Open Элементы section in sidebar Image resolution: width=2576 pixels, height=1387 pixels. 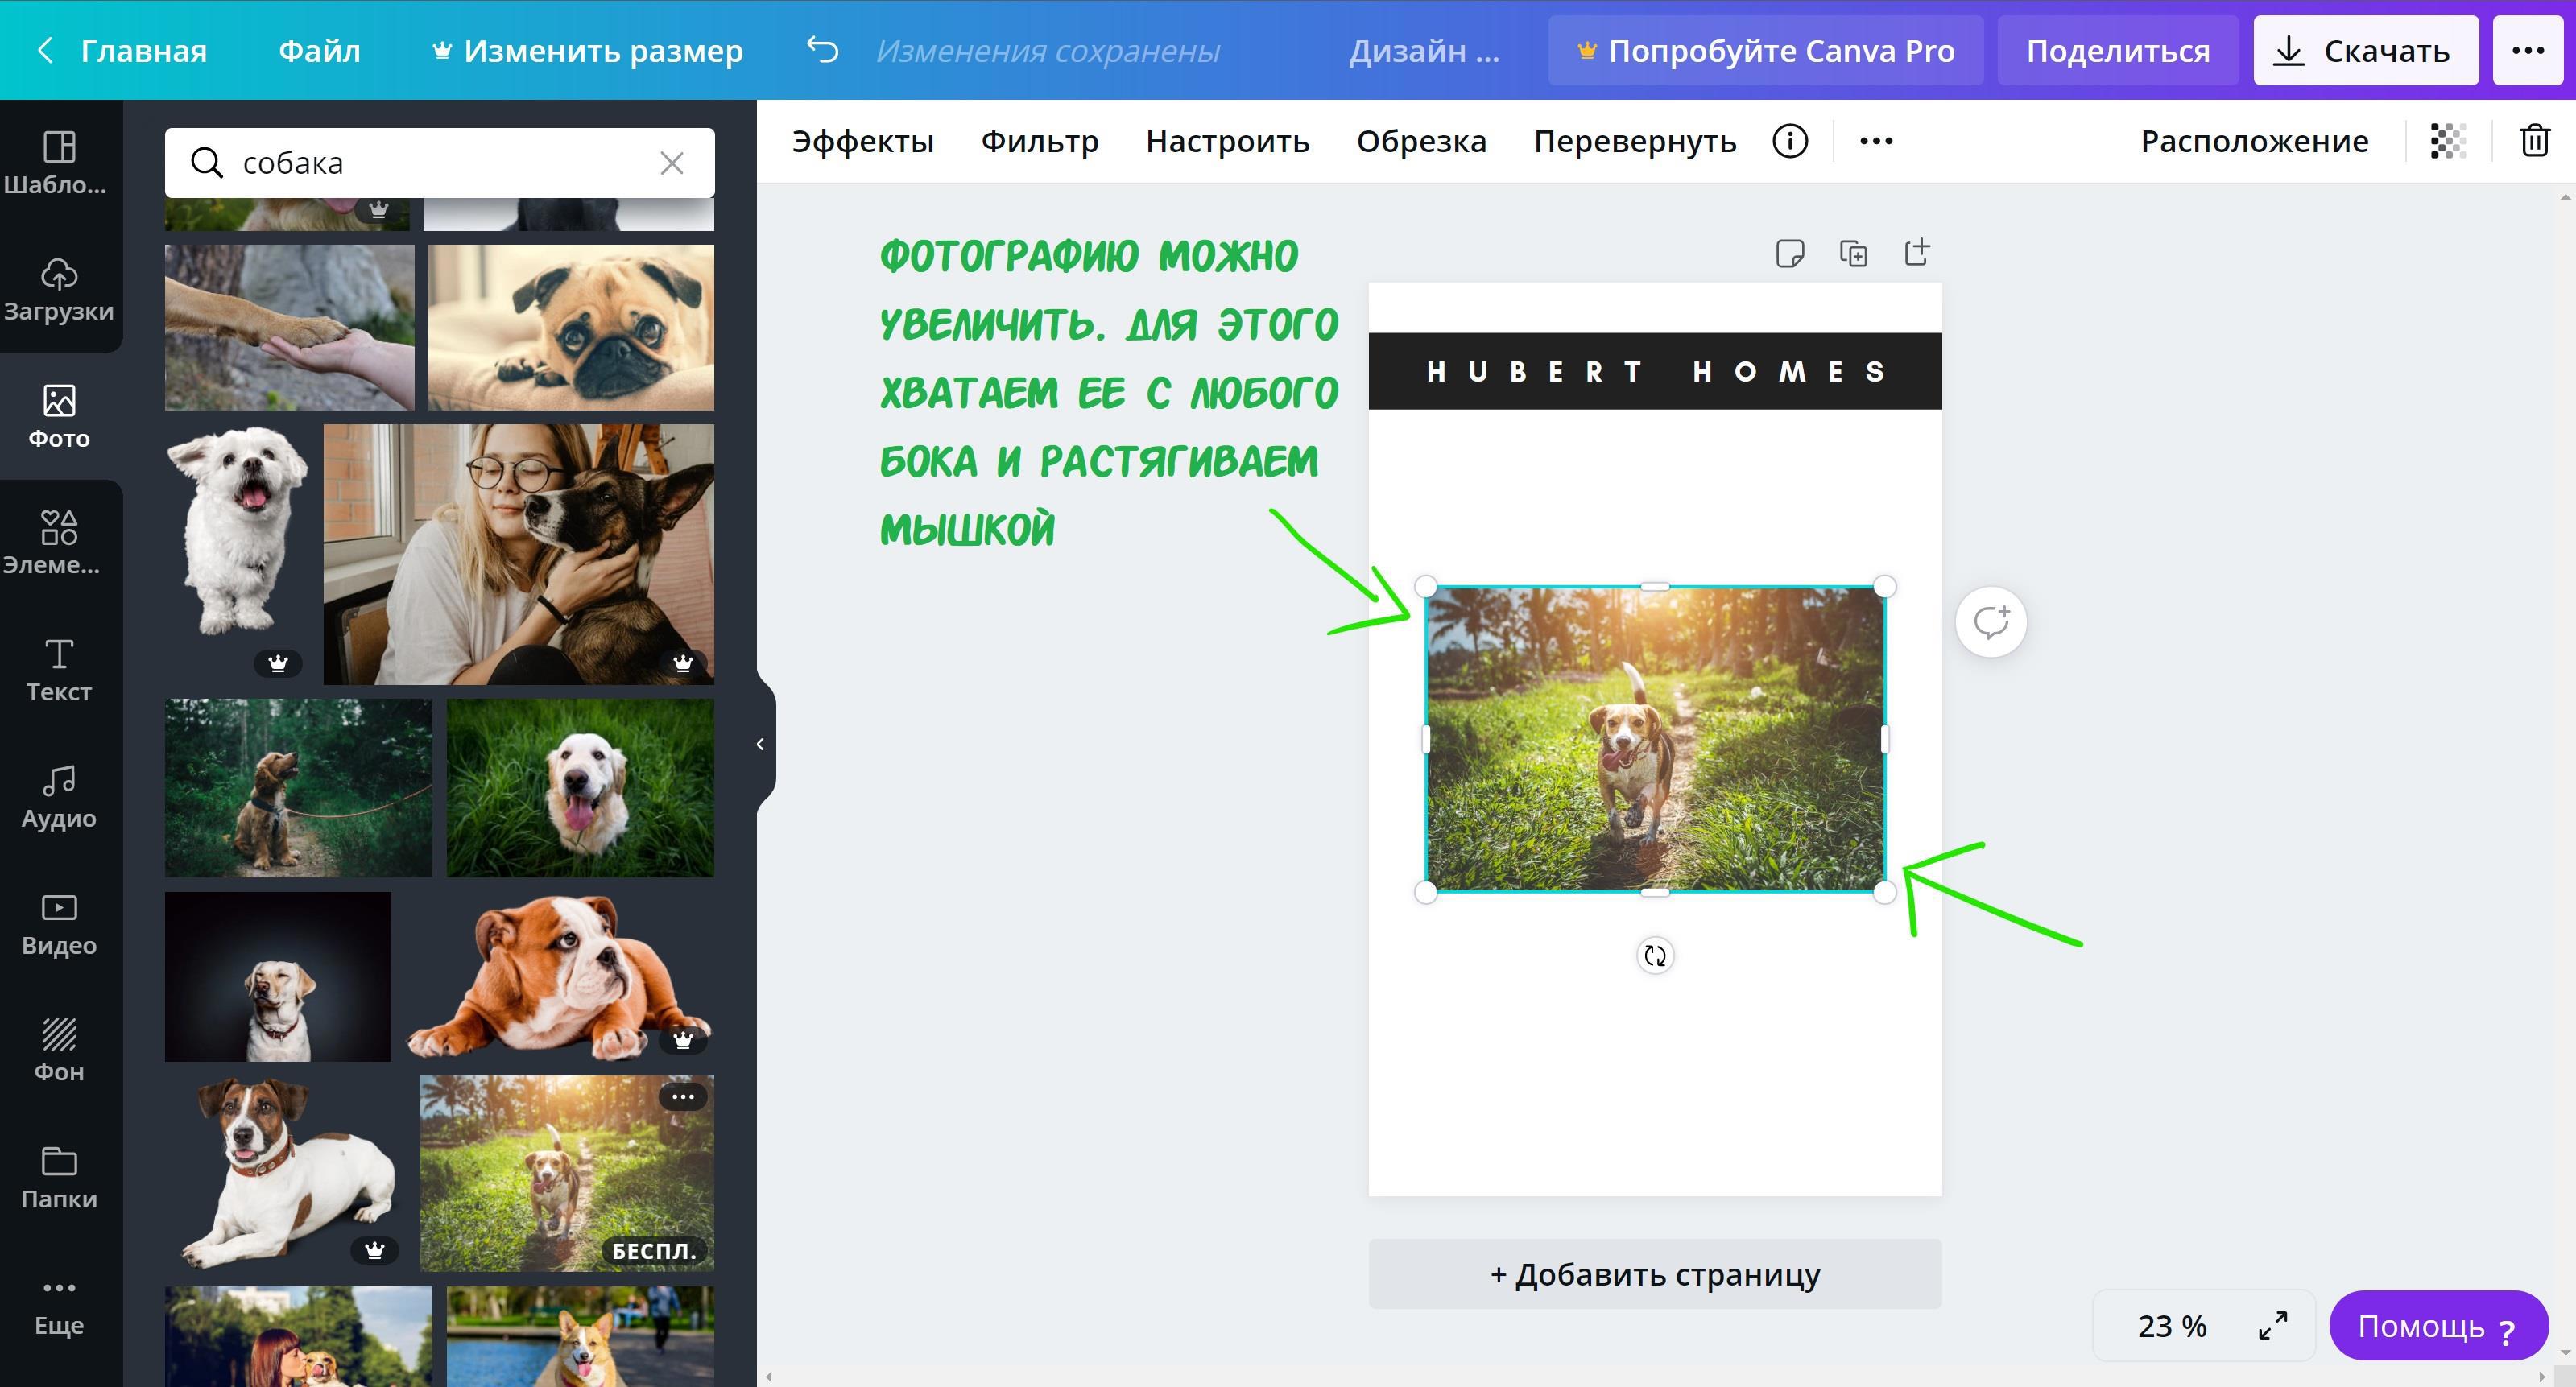pyautogui.click(x=59, y=542)
